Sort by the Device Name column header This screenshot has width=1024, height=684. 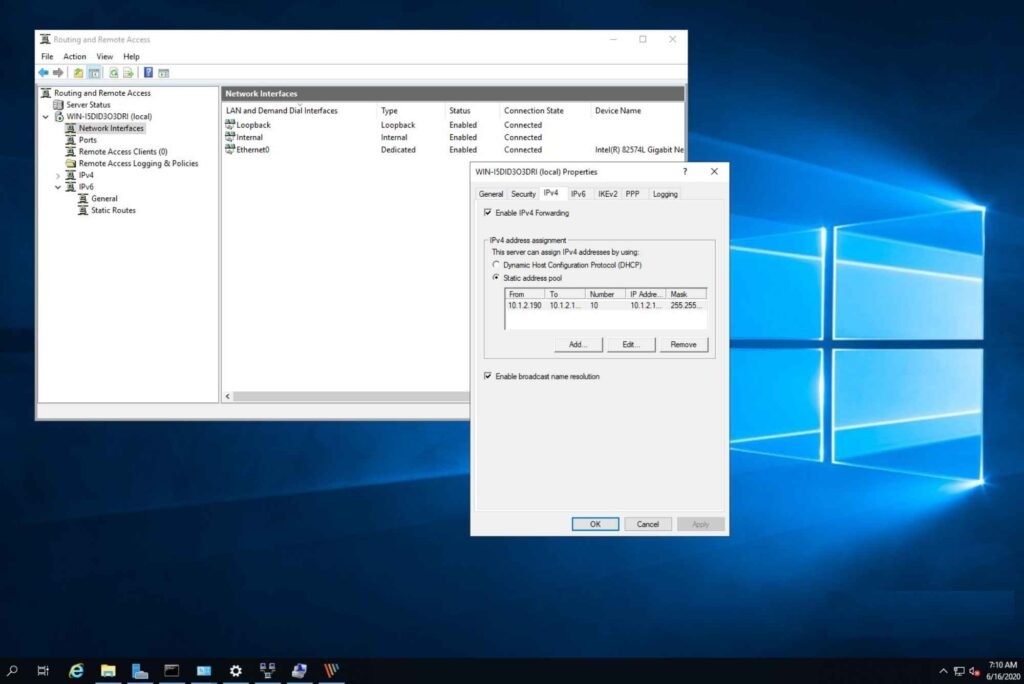(x=637, y=111)
